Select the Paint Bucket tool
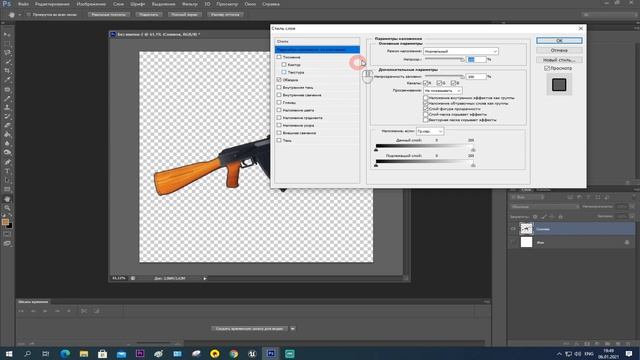 (x=7, y=134)
